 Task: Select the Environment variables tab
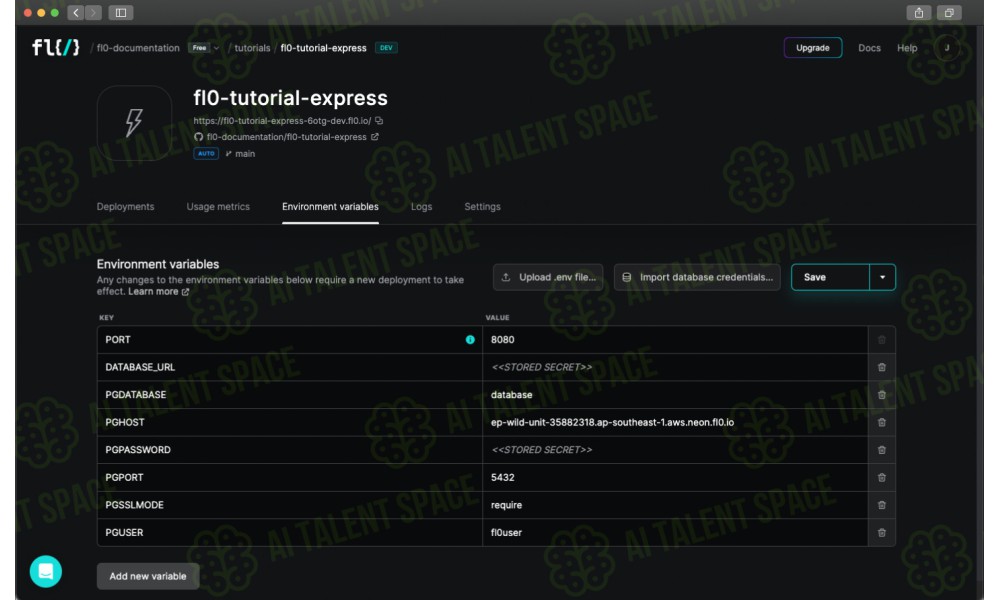(330, 207)
